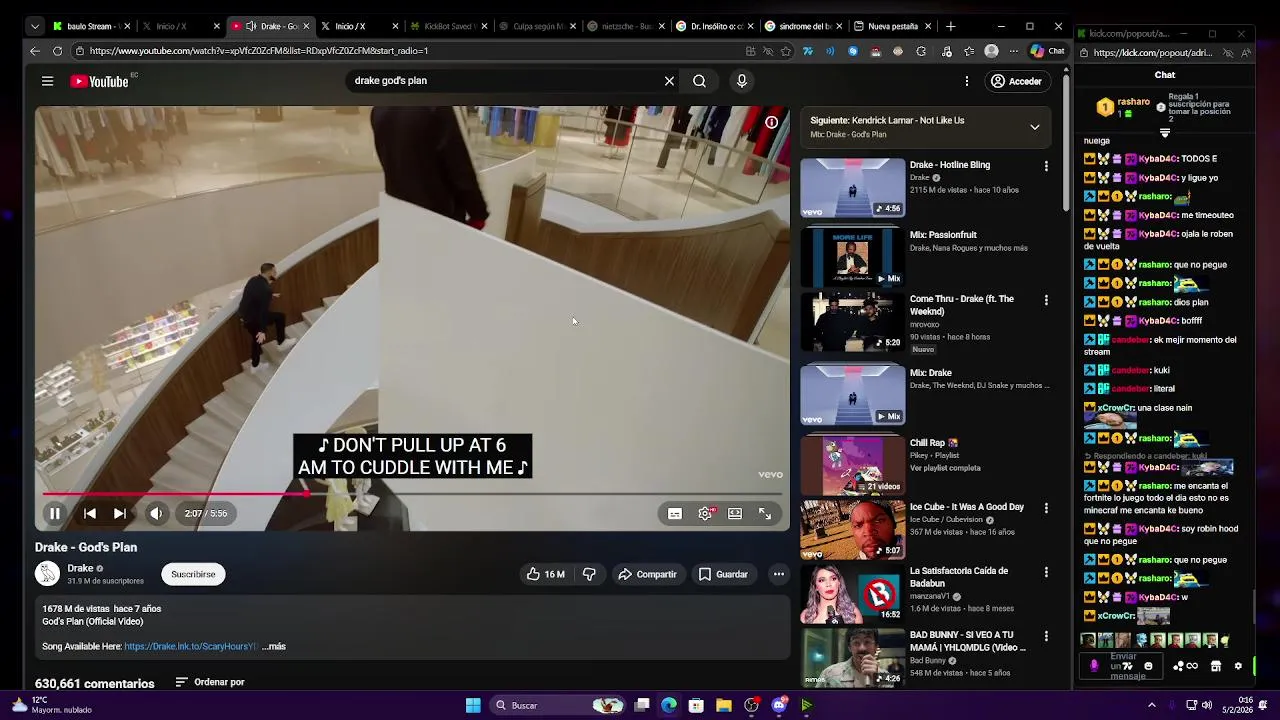Open Copilot Chat in the browser toolbar
Screen dimensions: 1280x720
1047,51
